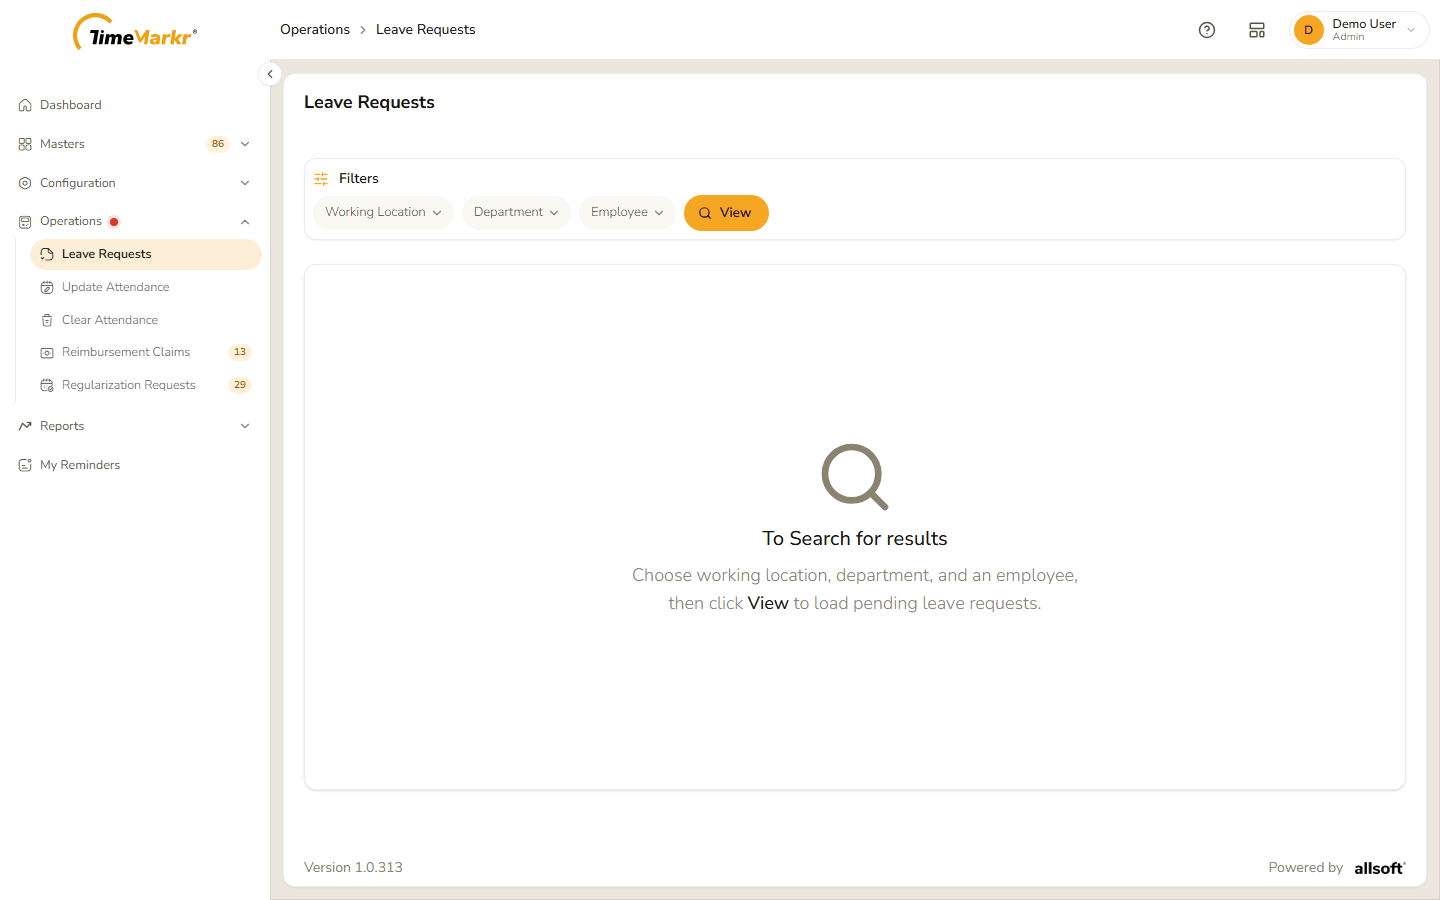Open the help question mark icon

pos(1207,30)
